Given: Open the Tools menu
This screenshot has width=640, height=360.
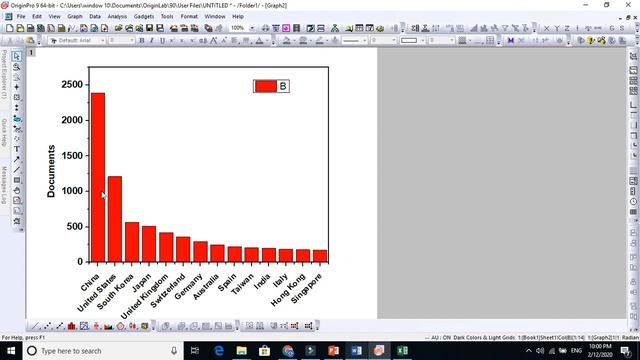Looking at the screenshot, I should [167, 17].
